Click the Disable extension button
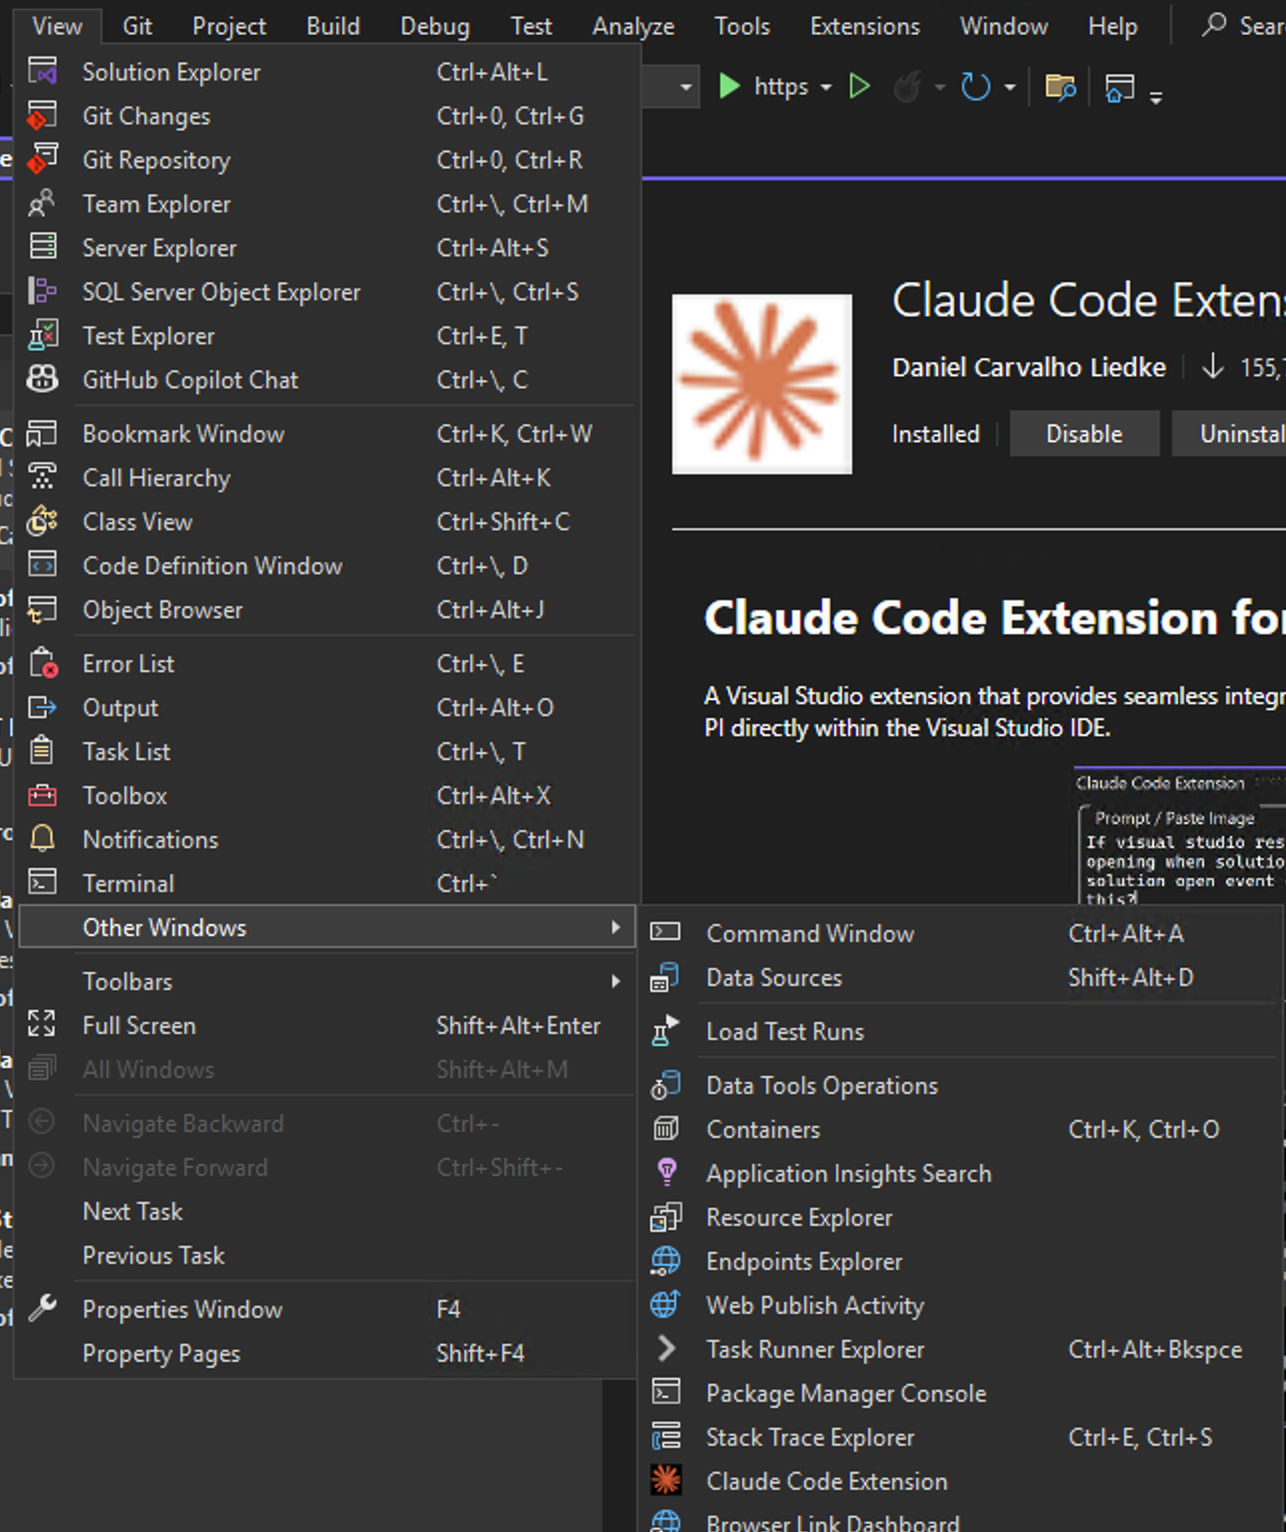 click(1084, 434)
